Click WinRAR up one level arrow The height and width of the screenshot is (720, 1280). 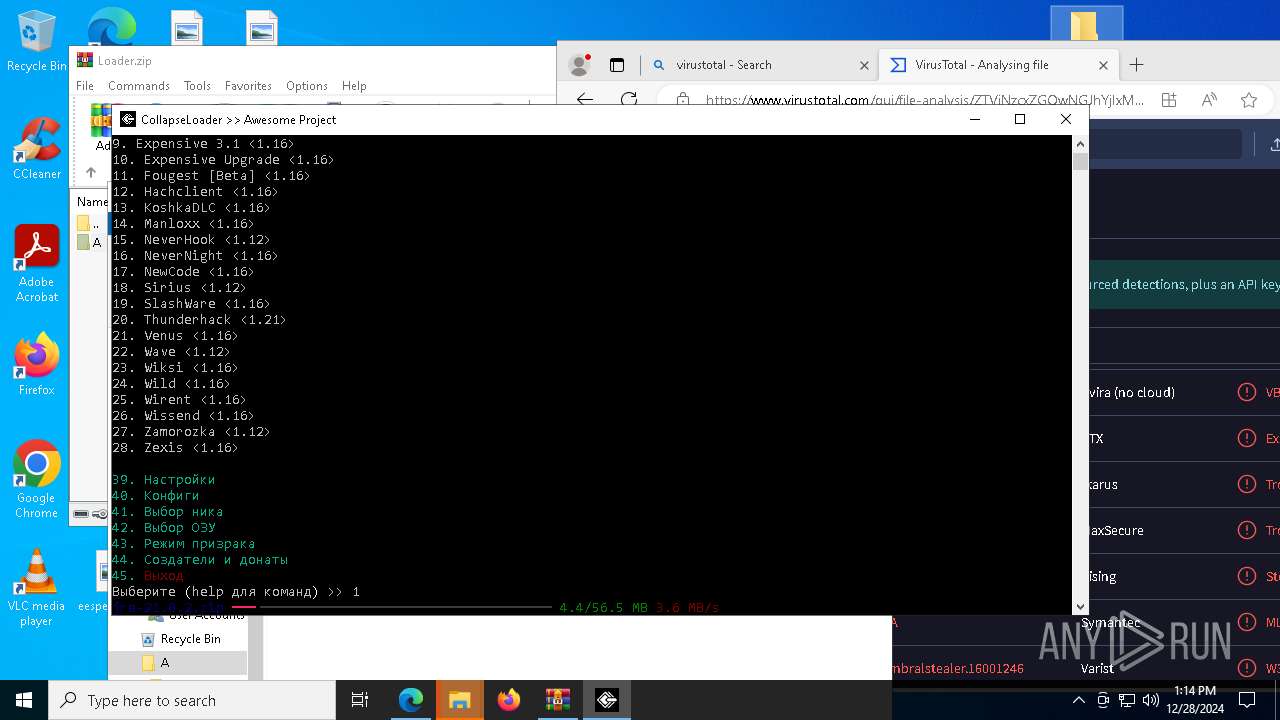pyautogui.click(x=90, y=172)
